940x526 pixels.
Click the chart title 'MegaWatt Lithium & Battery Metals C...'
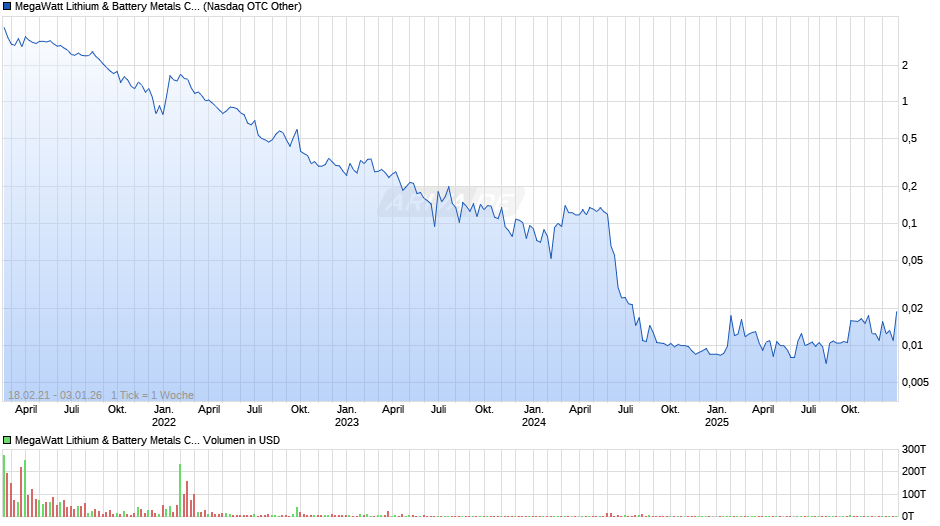pos(107,7)
